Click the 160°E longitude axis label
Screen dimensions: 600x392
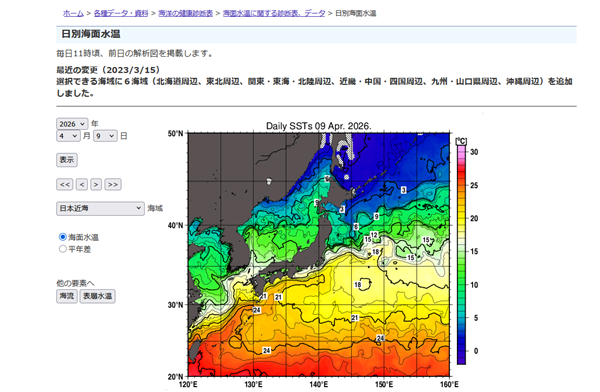coord(449,384)
